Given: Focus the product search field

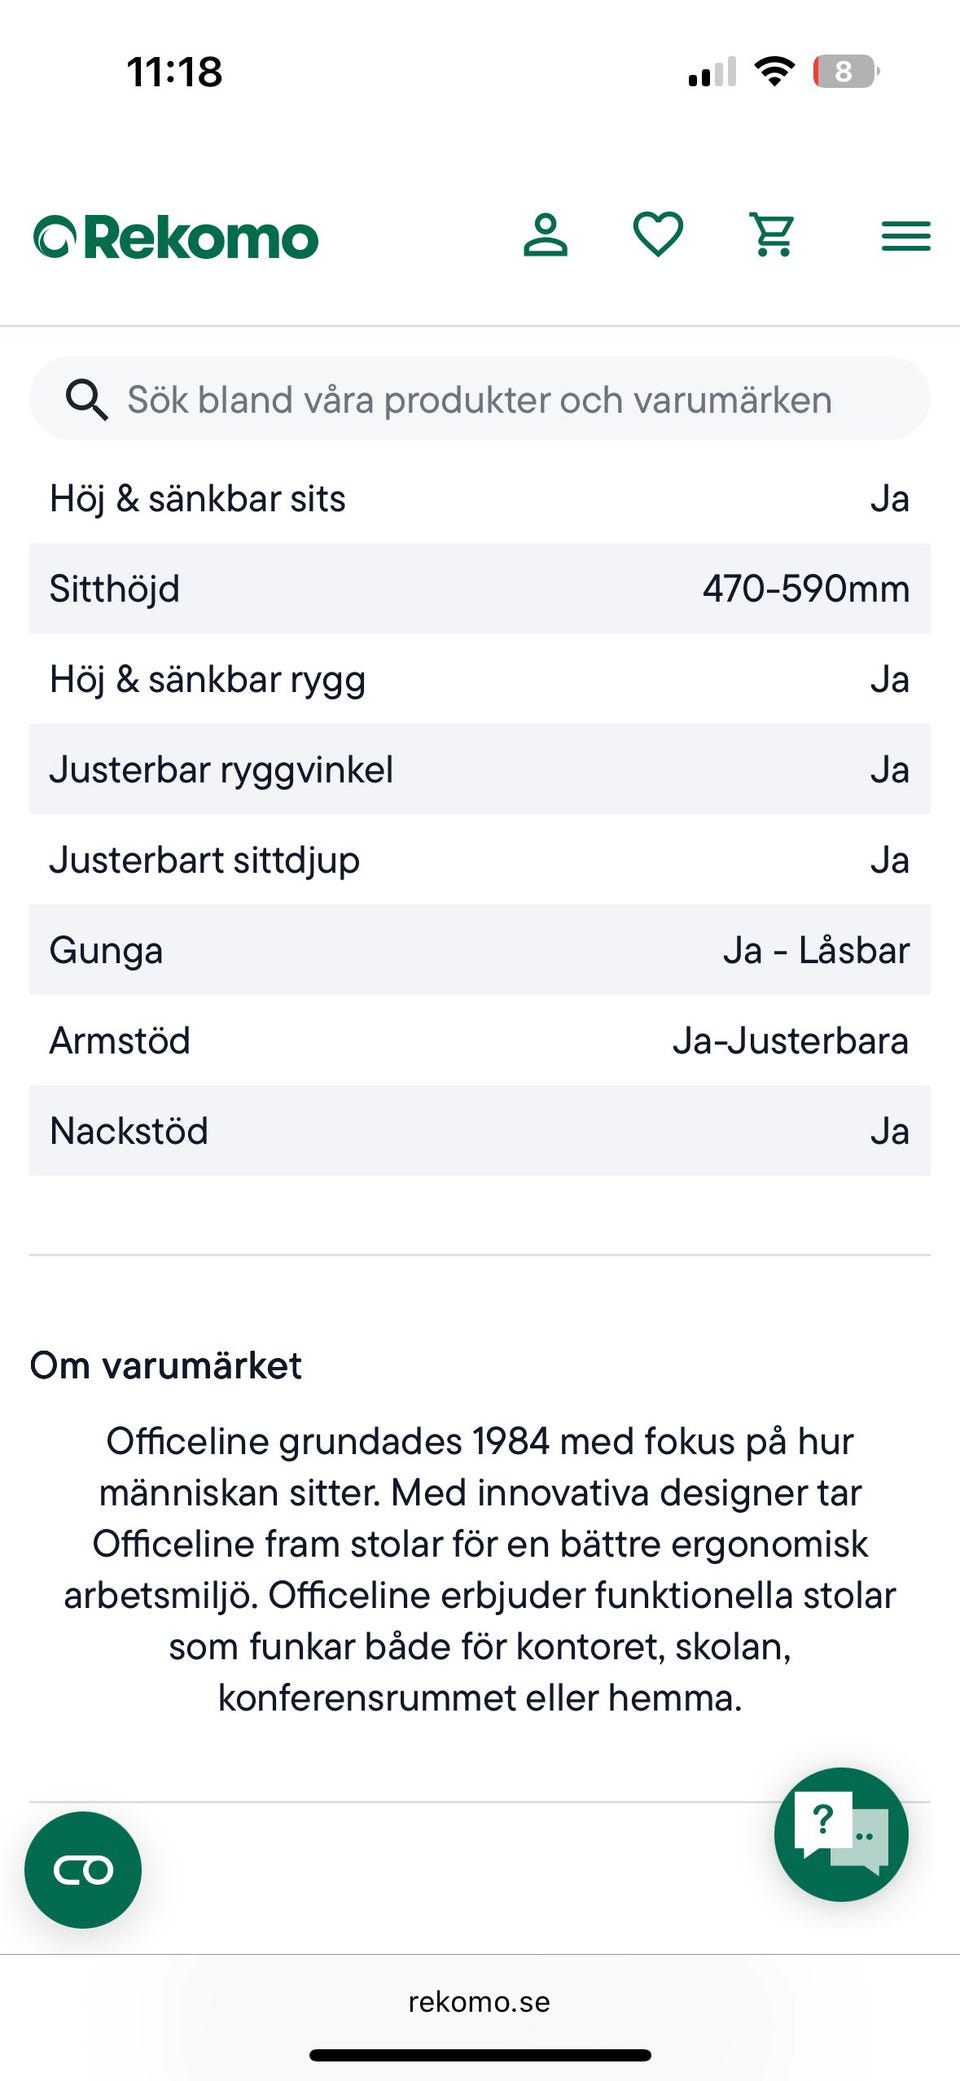Looking at the screenshot, I should tap(480, 400).
